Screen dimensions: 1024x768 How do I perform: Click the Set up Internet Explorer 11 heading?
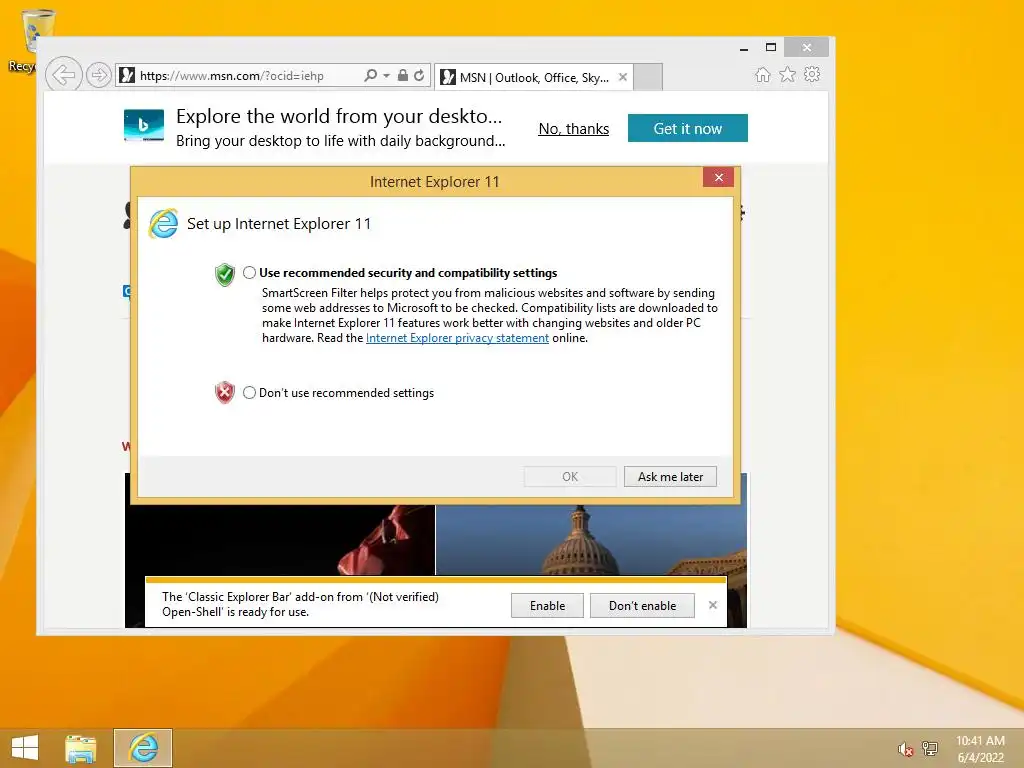(x=279, y=224)
